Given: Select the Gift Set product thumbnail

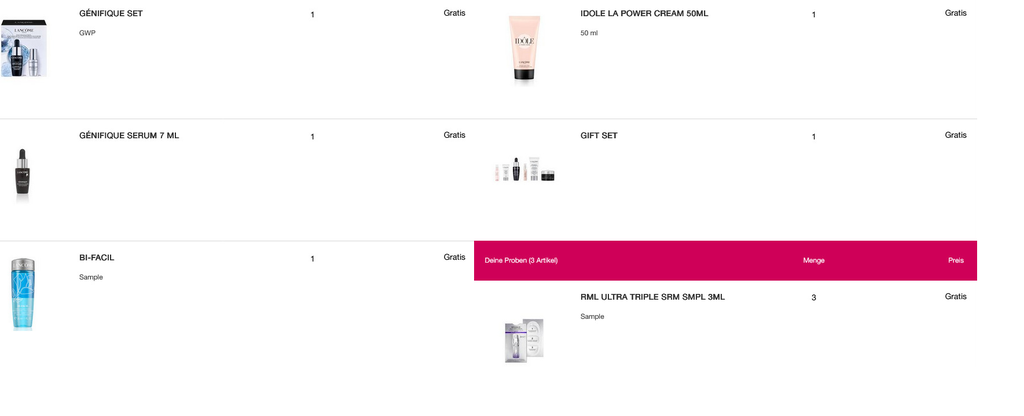Looking at the screenshot, I should point(524,169).
